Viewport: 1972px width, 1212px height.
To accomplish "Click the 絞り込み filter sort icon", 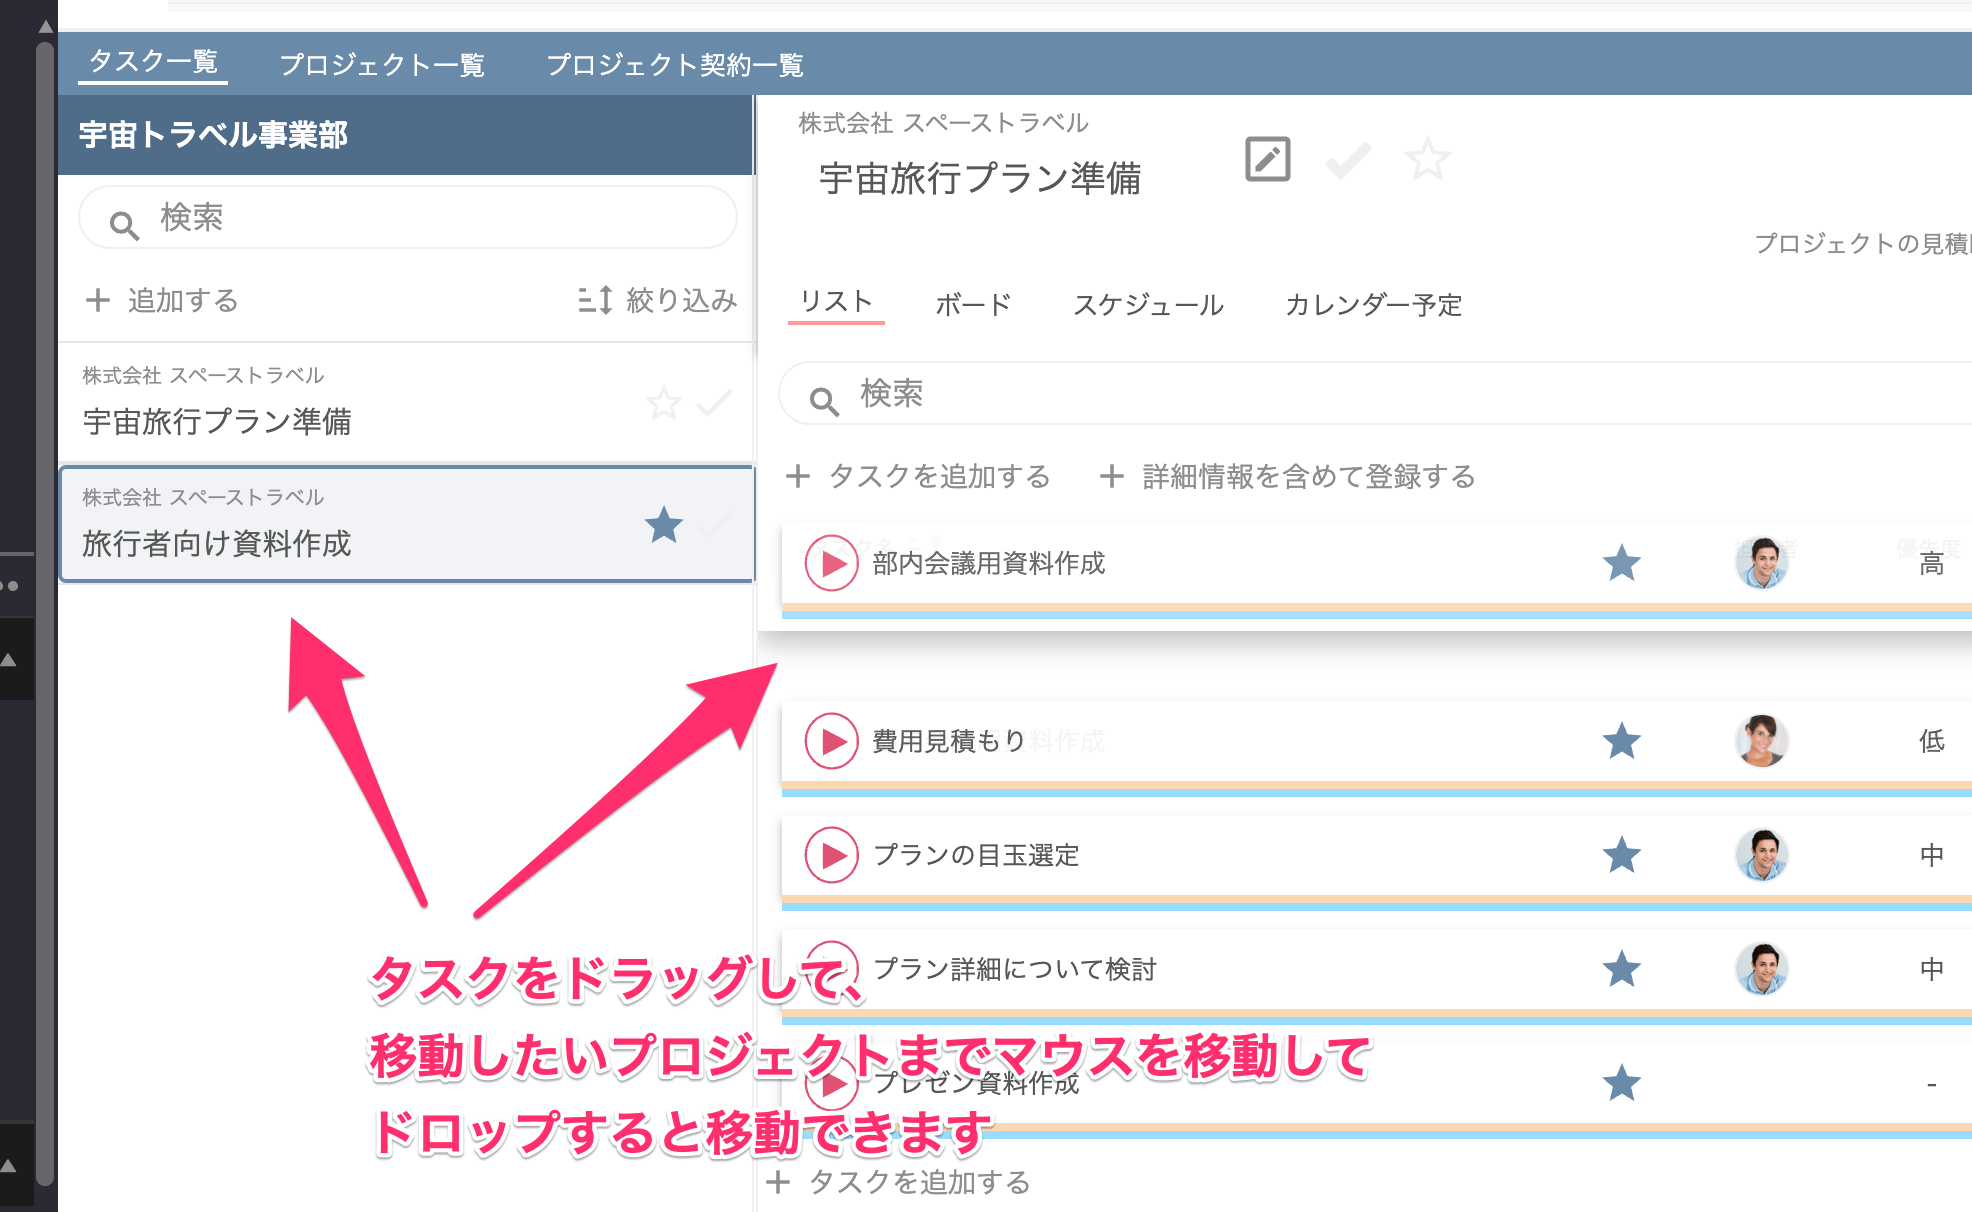I will [x=595, y=300].
